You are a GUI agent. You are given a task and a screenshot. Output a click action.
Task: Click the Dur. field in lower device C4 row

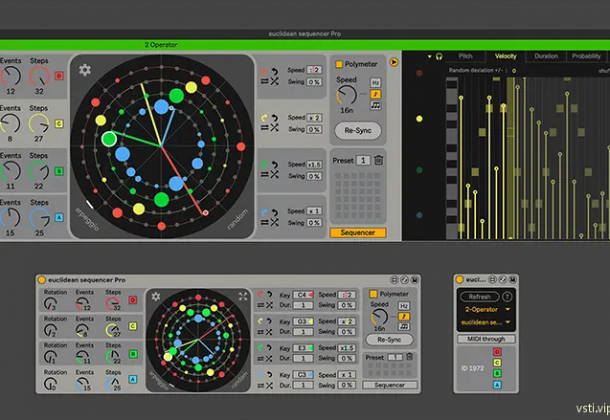[x=303, y=305]
